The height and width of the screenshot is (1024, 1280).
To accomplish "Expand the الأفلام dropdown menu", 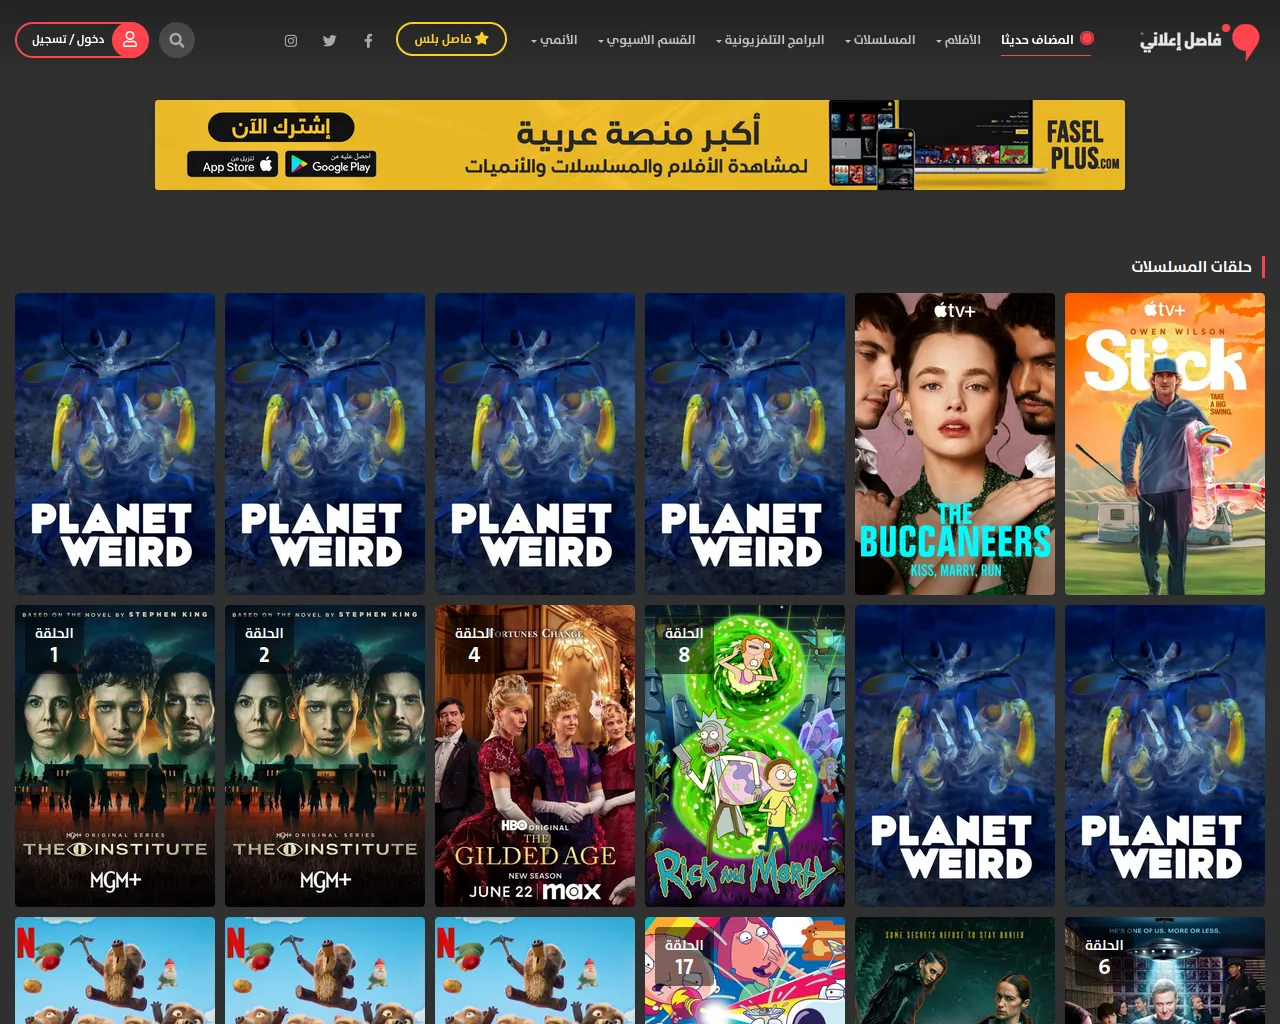I will (x=958, y=40).
